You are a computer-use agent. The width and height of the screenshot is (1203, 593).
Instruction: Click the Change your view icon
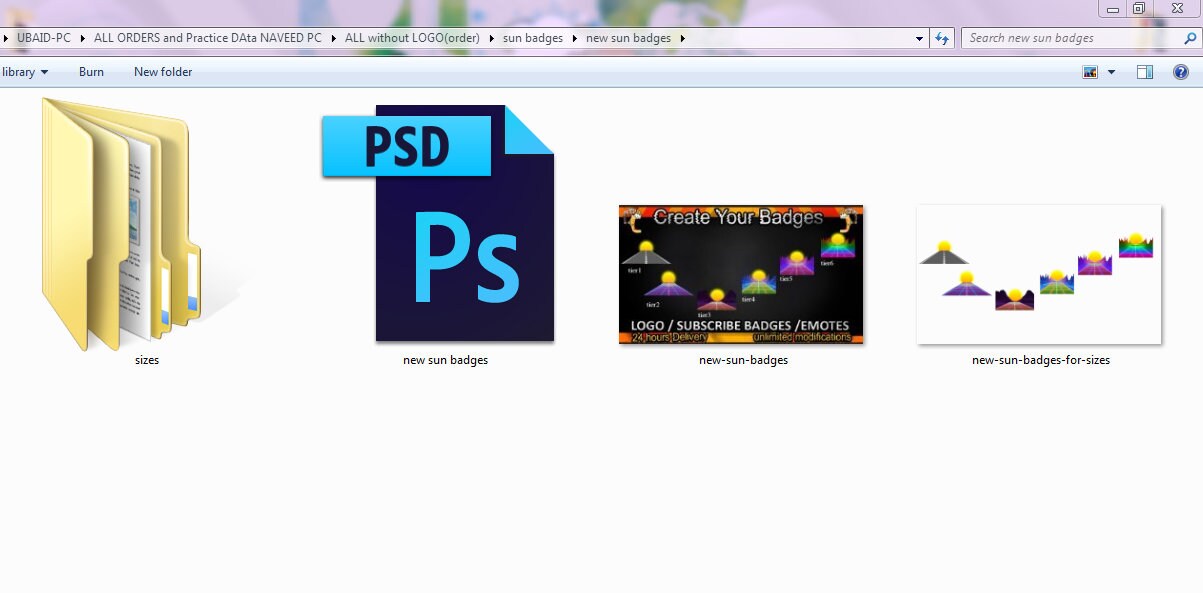click(x=1090, y=71)
